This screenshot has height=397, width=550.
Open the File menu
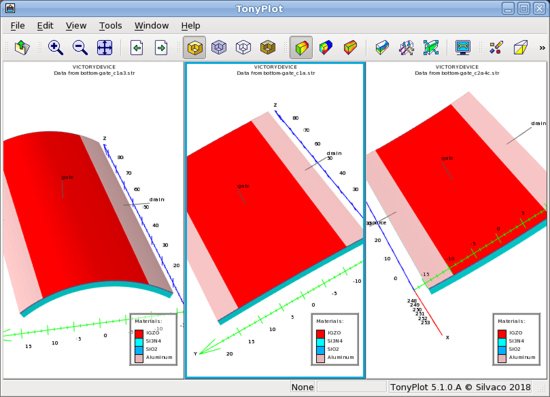coord(18,26)
